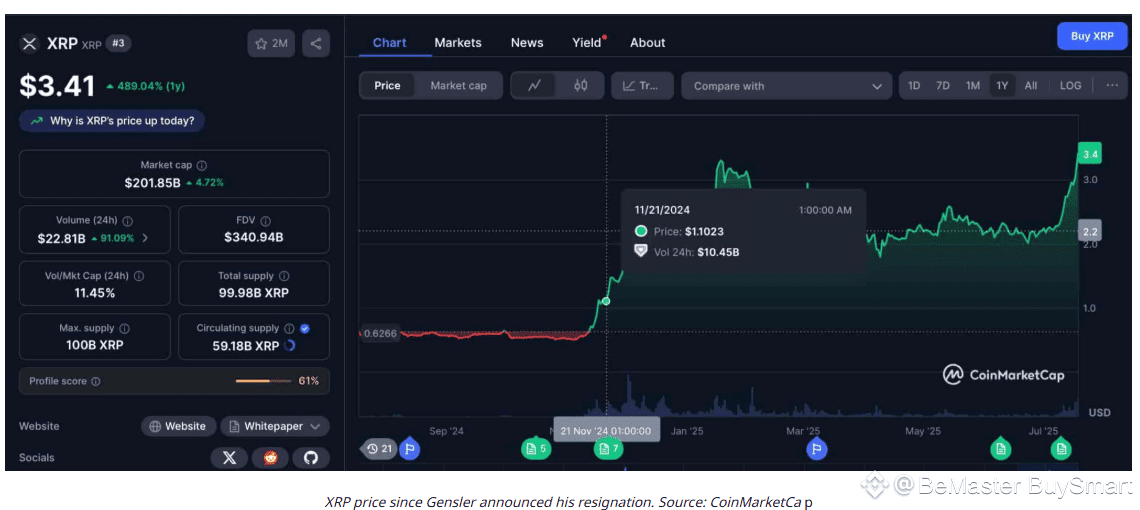Viewport: 1140px width, 510px height.
Task: Set chart range to All
Action: [1031, 86]
